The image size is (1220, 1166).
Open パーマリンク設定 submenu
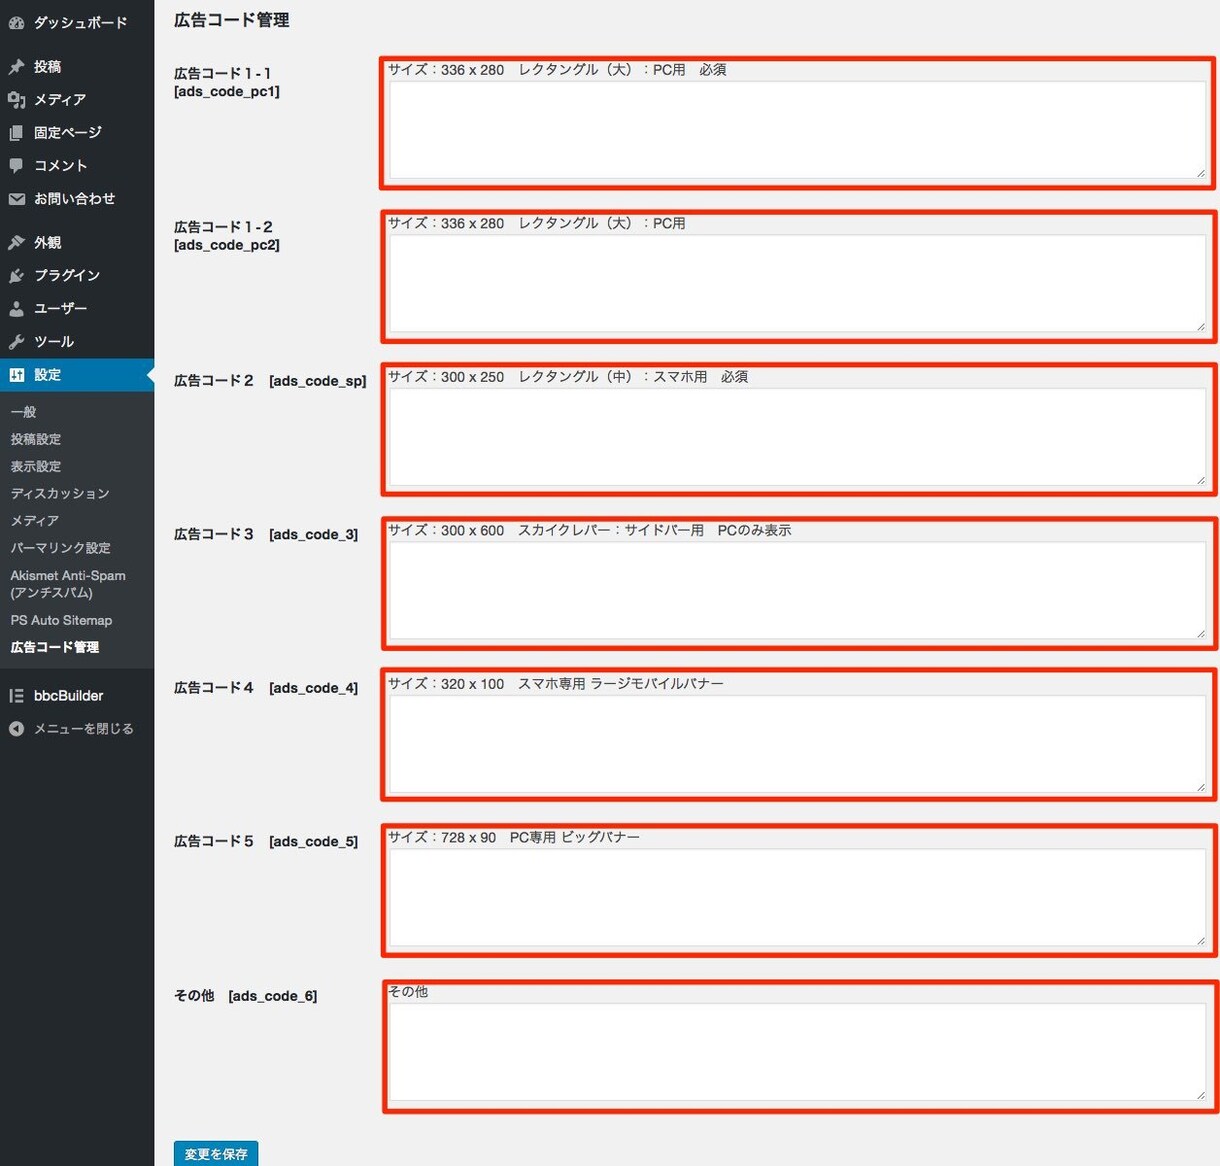coord(61,548)
